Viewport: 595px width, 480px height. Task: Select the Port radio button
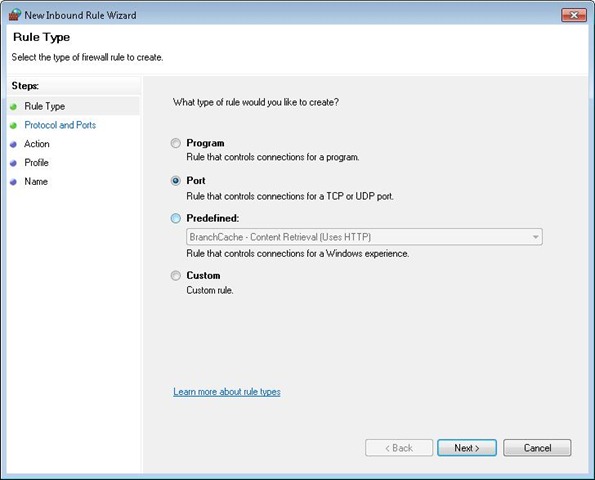point(175,181)
